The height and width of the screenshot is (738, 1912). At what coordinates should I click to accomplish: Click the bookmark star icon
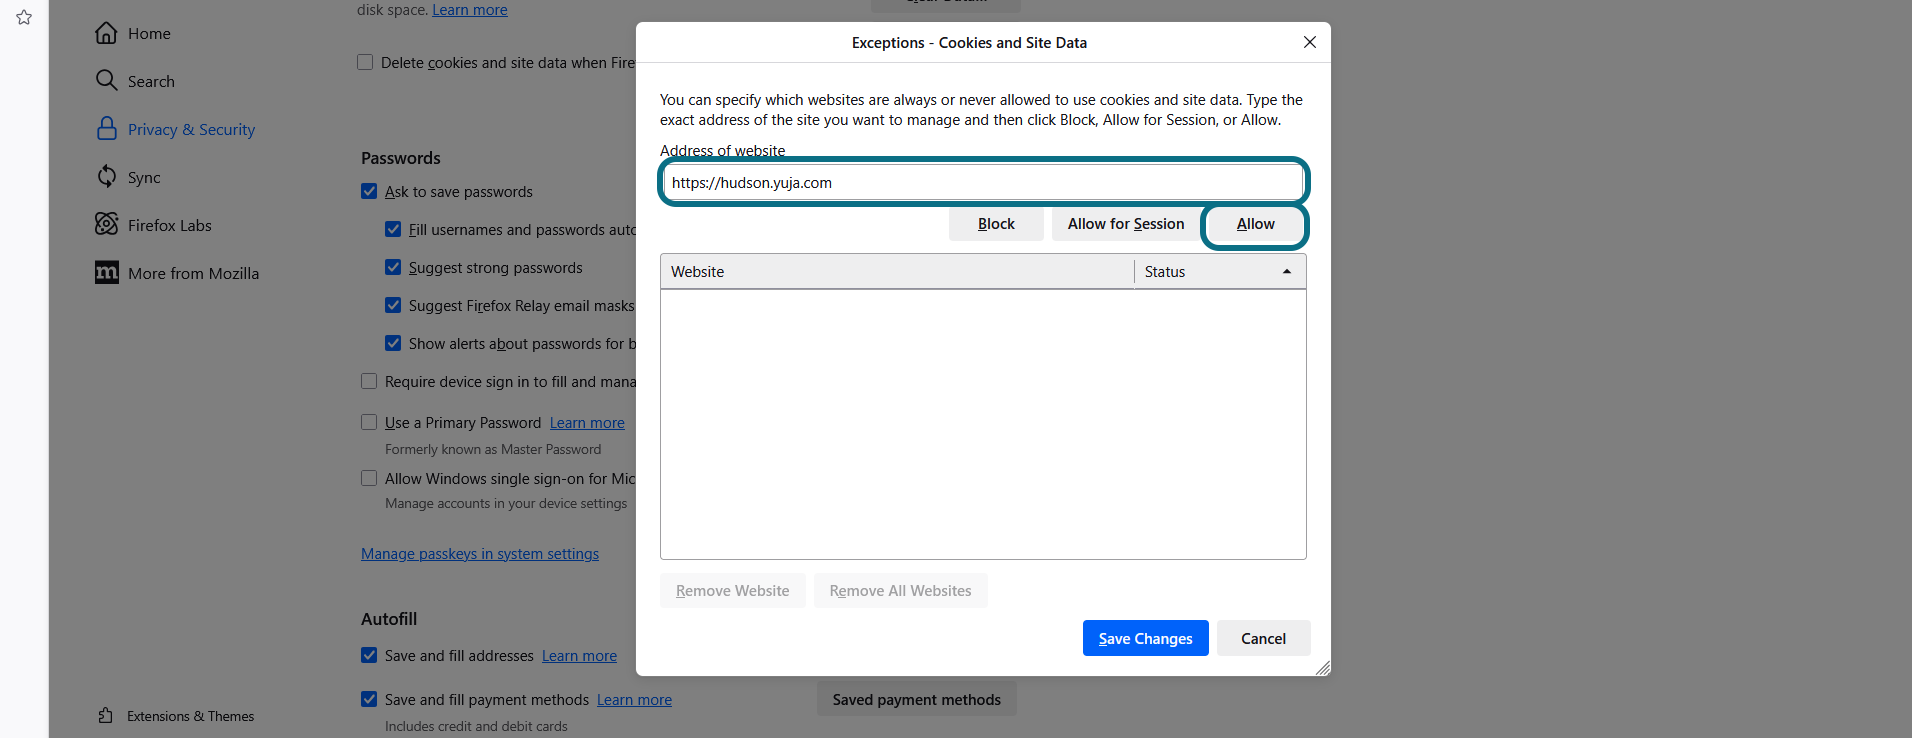24,17
